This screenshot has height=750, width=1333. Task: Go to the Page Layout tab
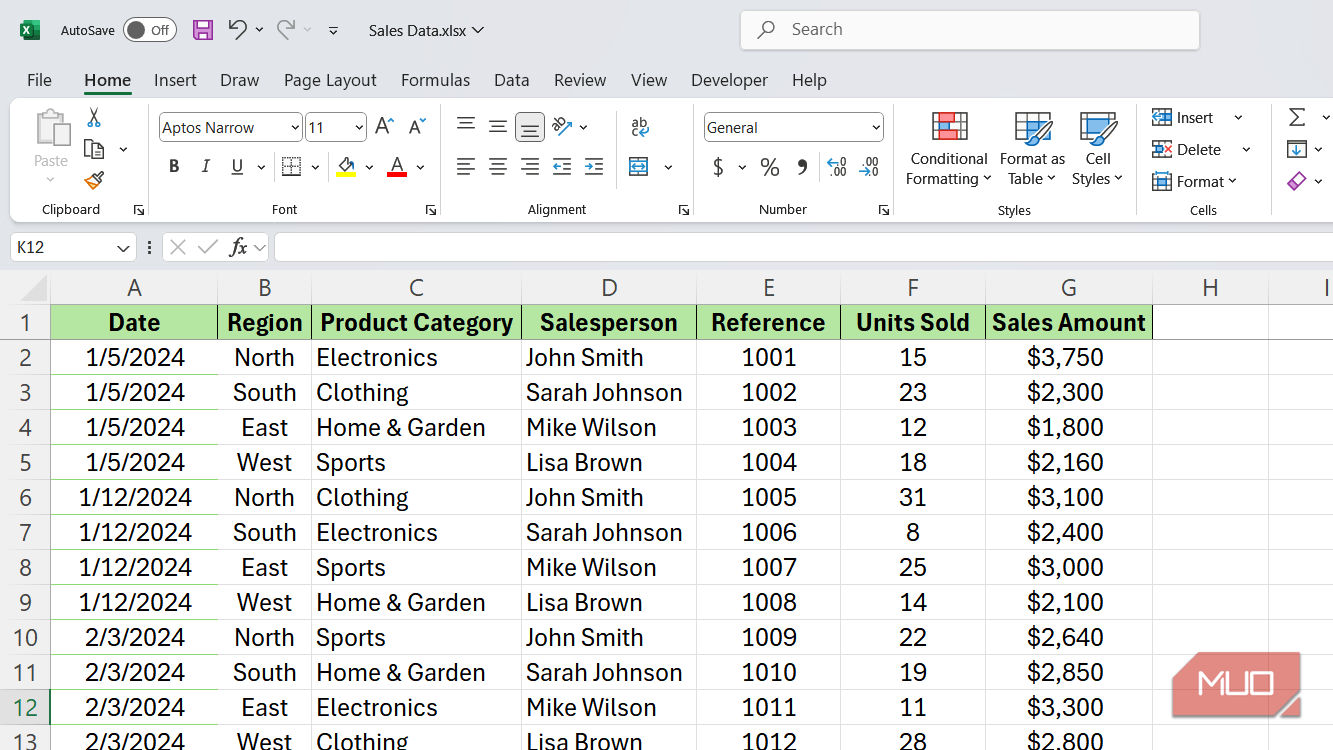coord(330,80)
